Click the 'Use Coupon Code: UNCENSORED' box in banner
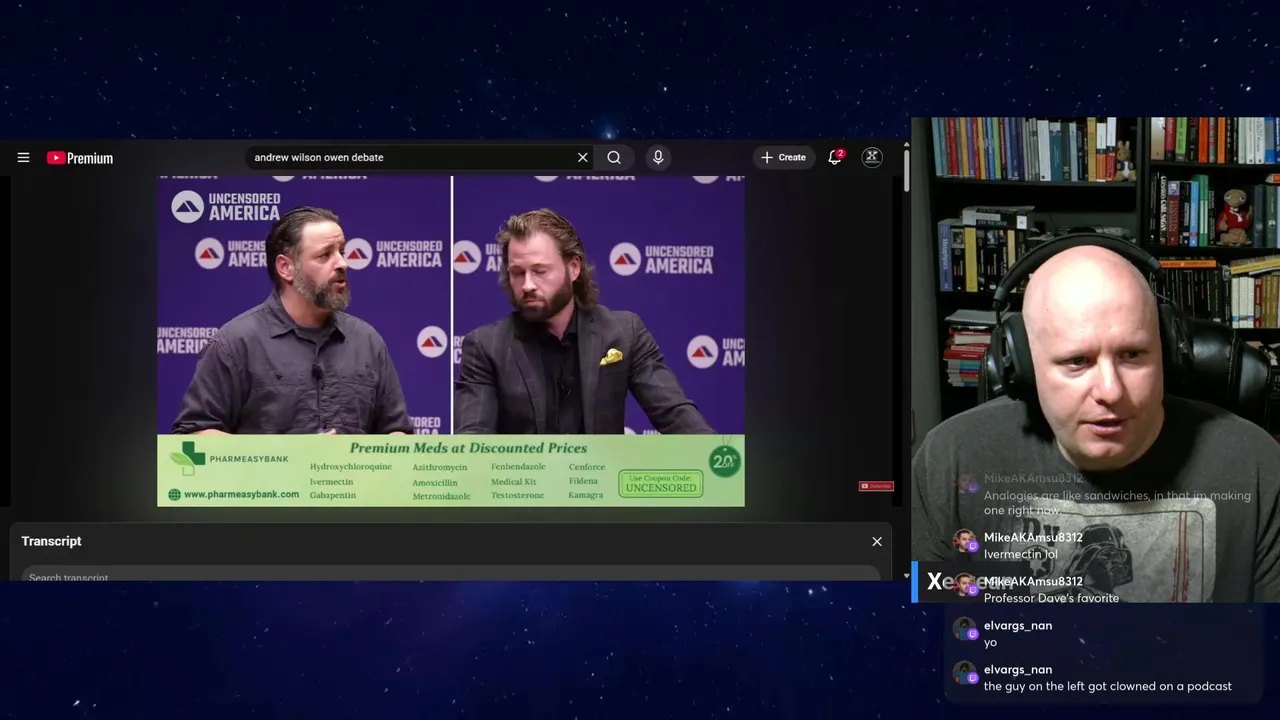The width and height of the screenshot is (1280, 720). tap(661, 484)
